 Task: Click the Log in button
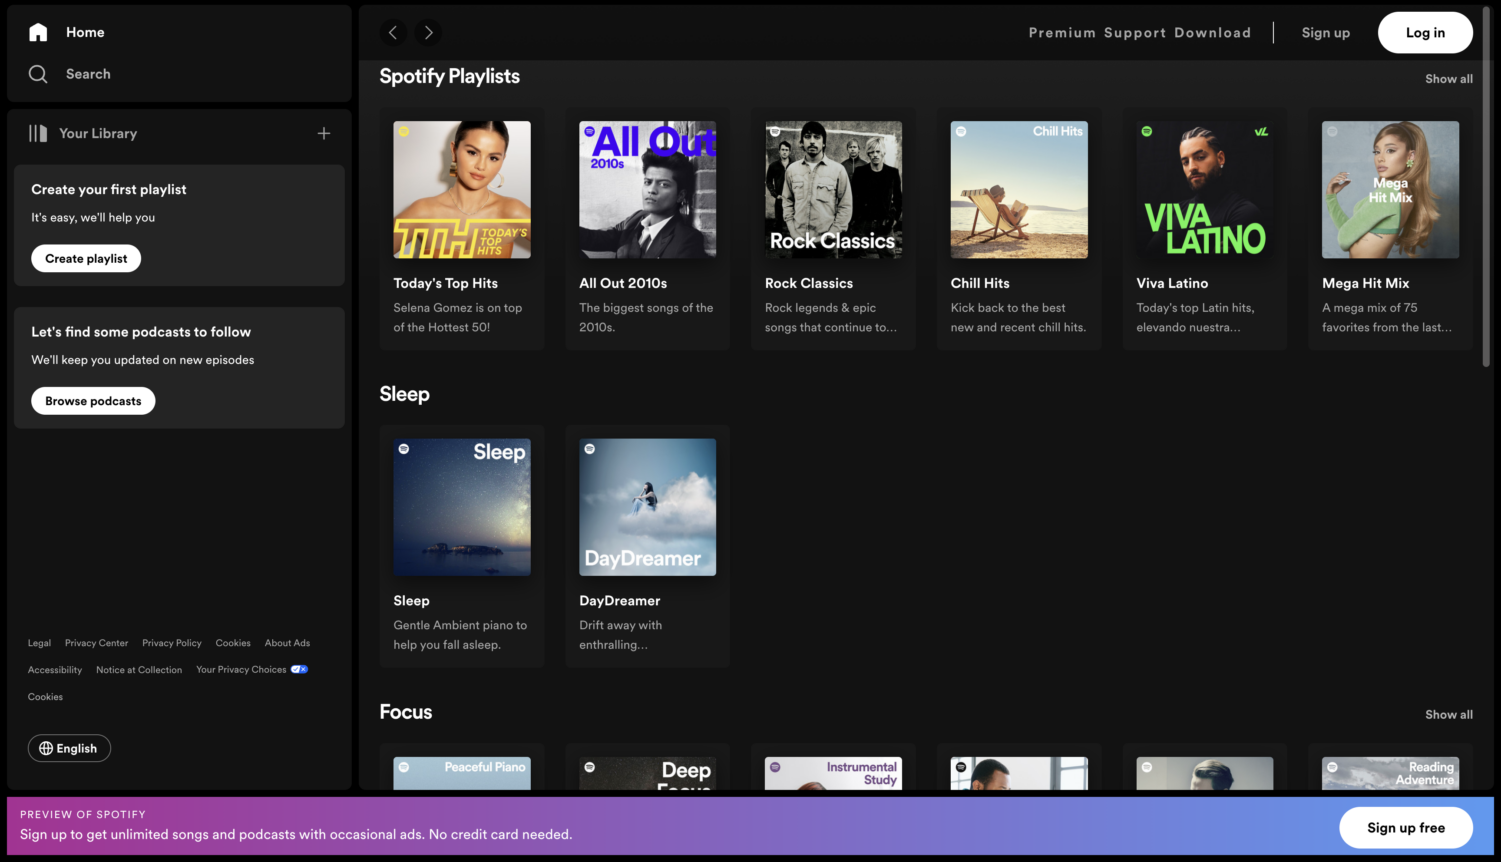click(x=1425, y=33)
